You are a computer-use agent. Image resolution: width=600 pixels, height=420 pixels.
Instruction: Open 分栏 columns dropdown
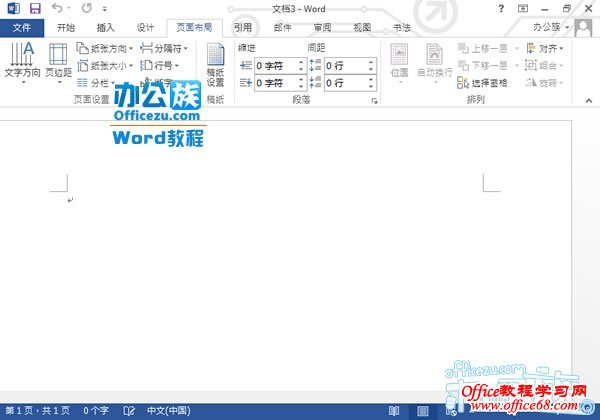[96, 83]
